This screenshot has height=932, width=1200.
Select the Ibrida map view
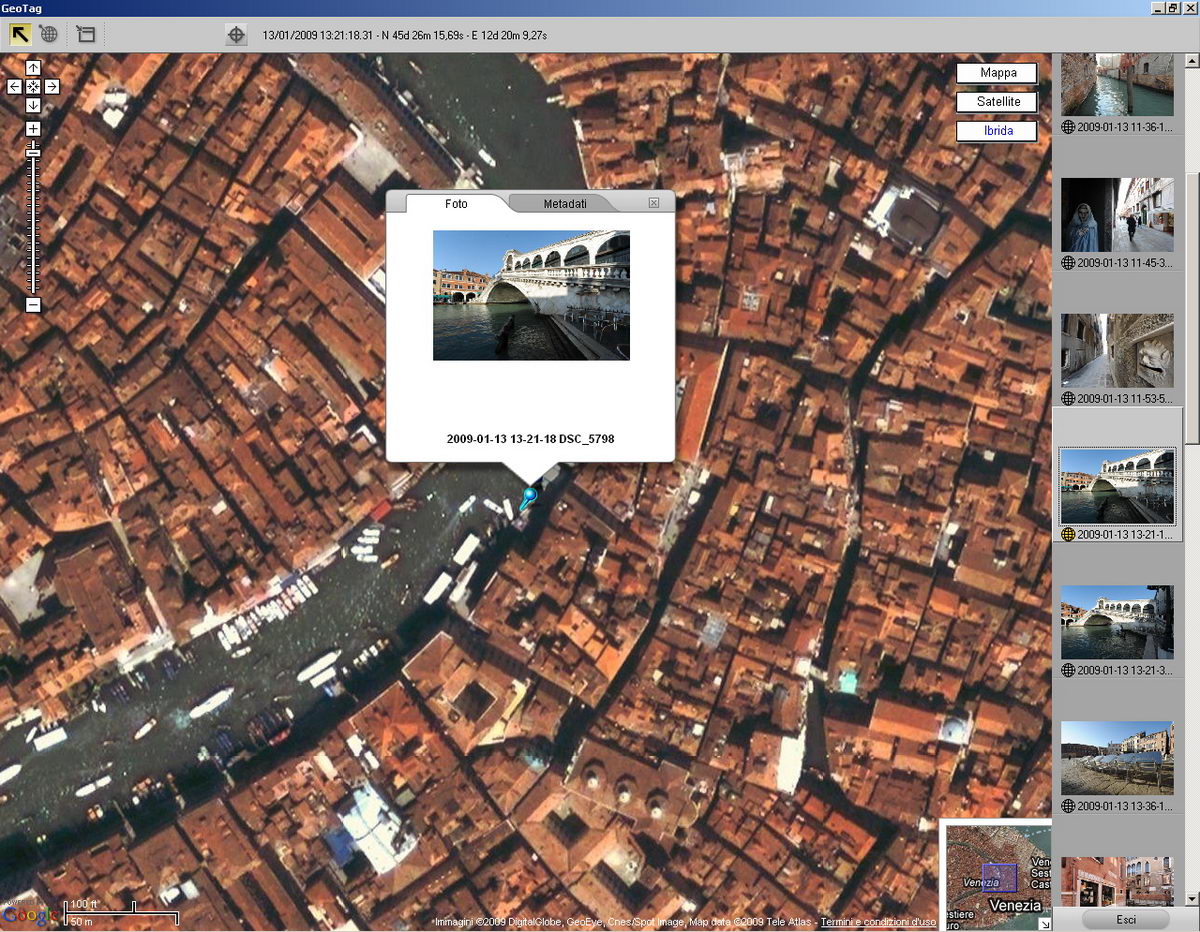coord(997,131)
